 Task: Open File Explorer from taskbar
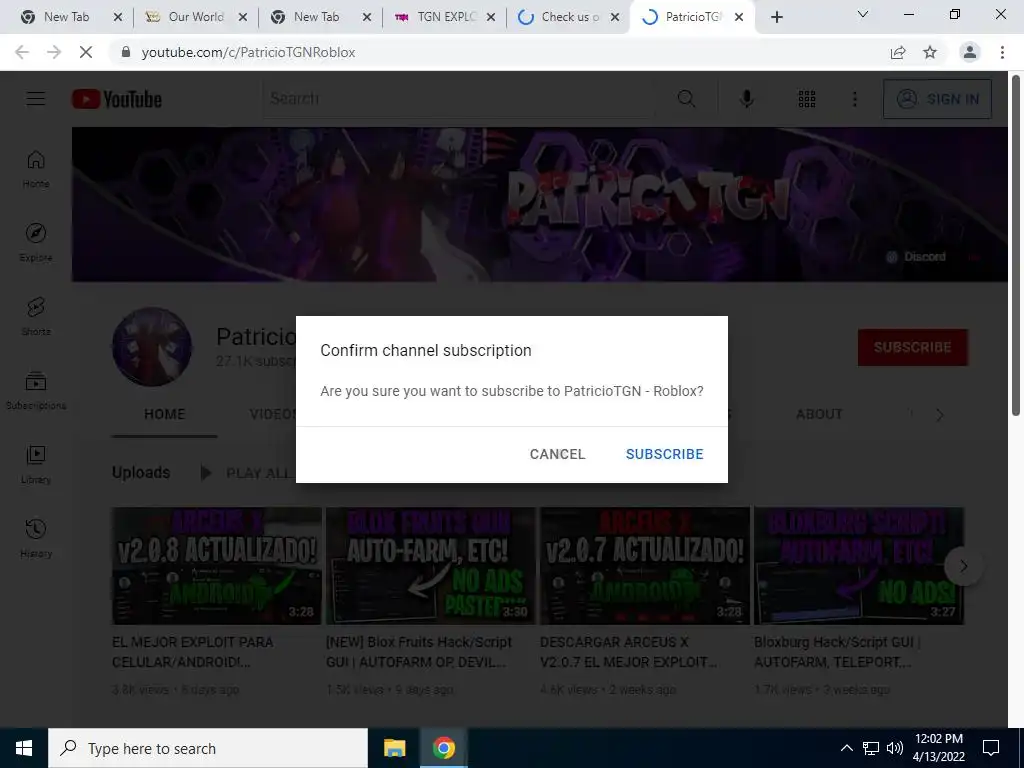coord(394,748)
